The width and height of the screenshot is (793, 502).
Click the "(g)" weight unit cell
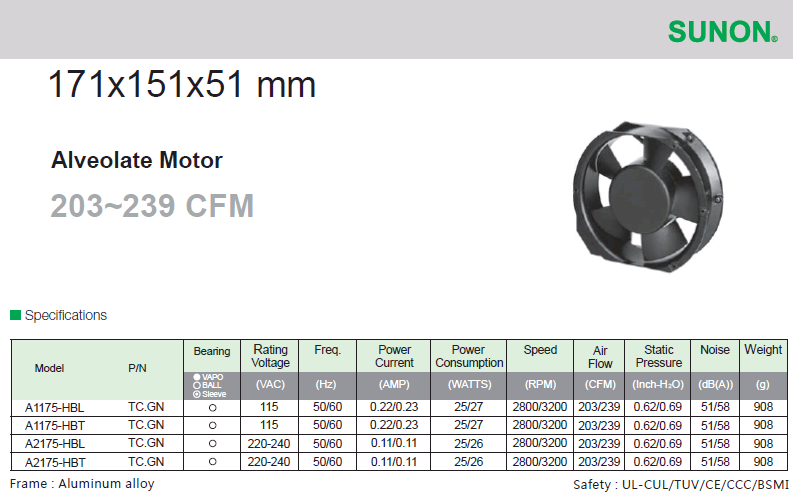[x=763, y=384]
